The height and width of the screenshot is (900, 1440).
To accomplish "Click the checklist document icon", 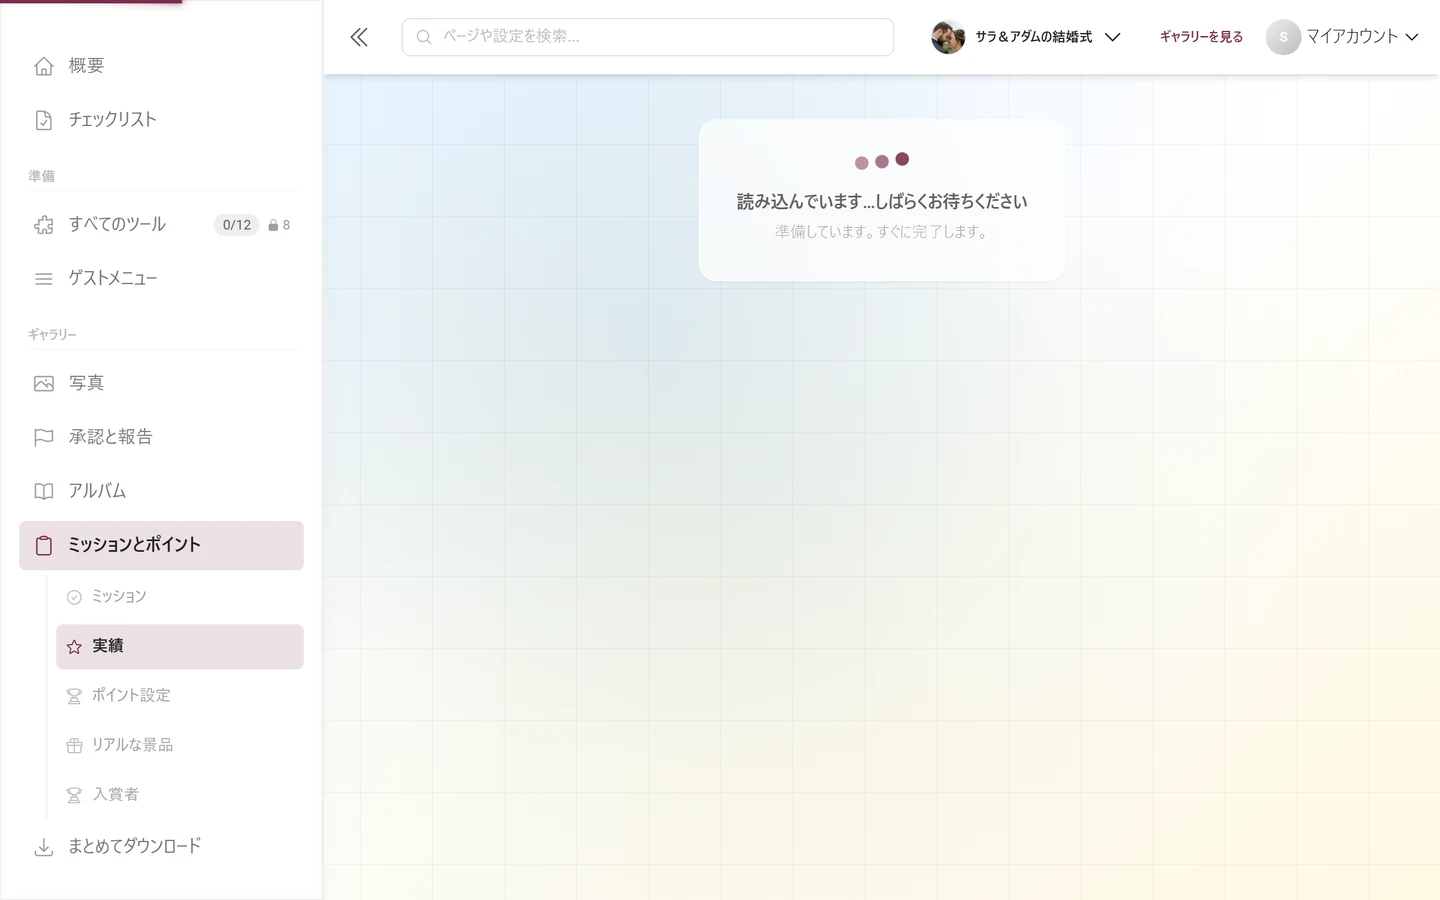I will point(44,120).
